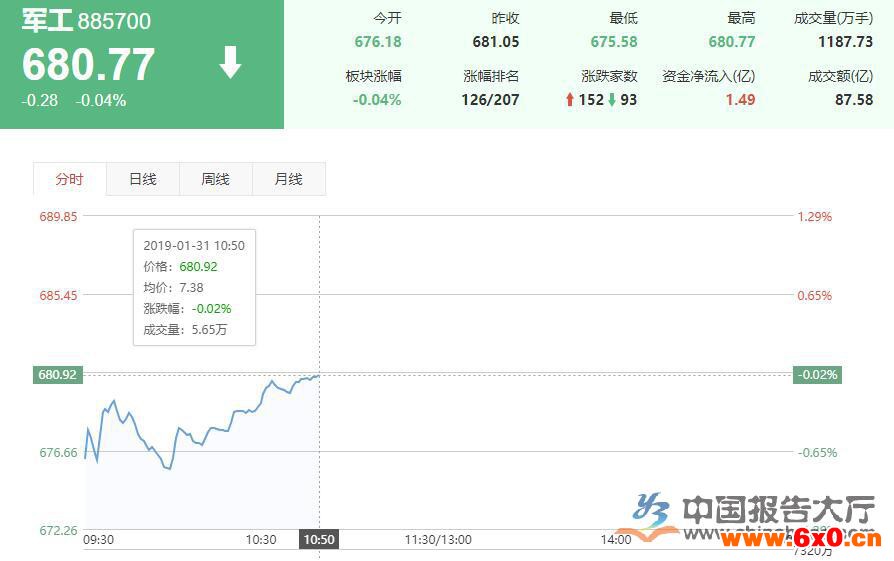Select the 885700 sector code

[x=114, y=21]
